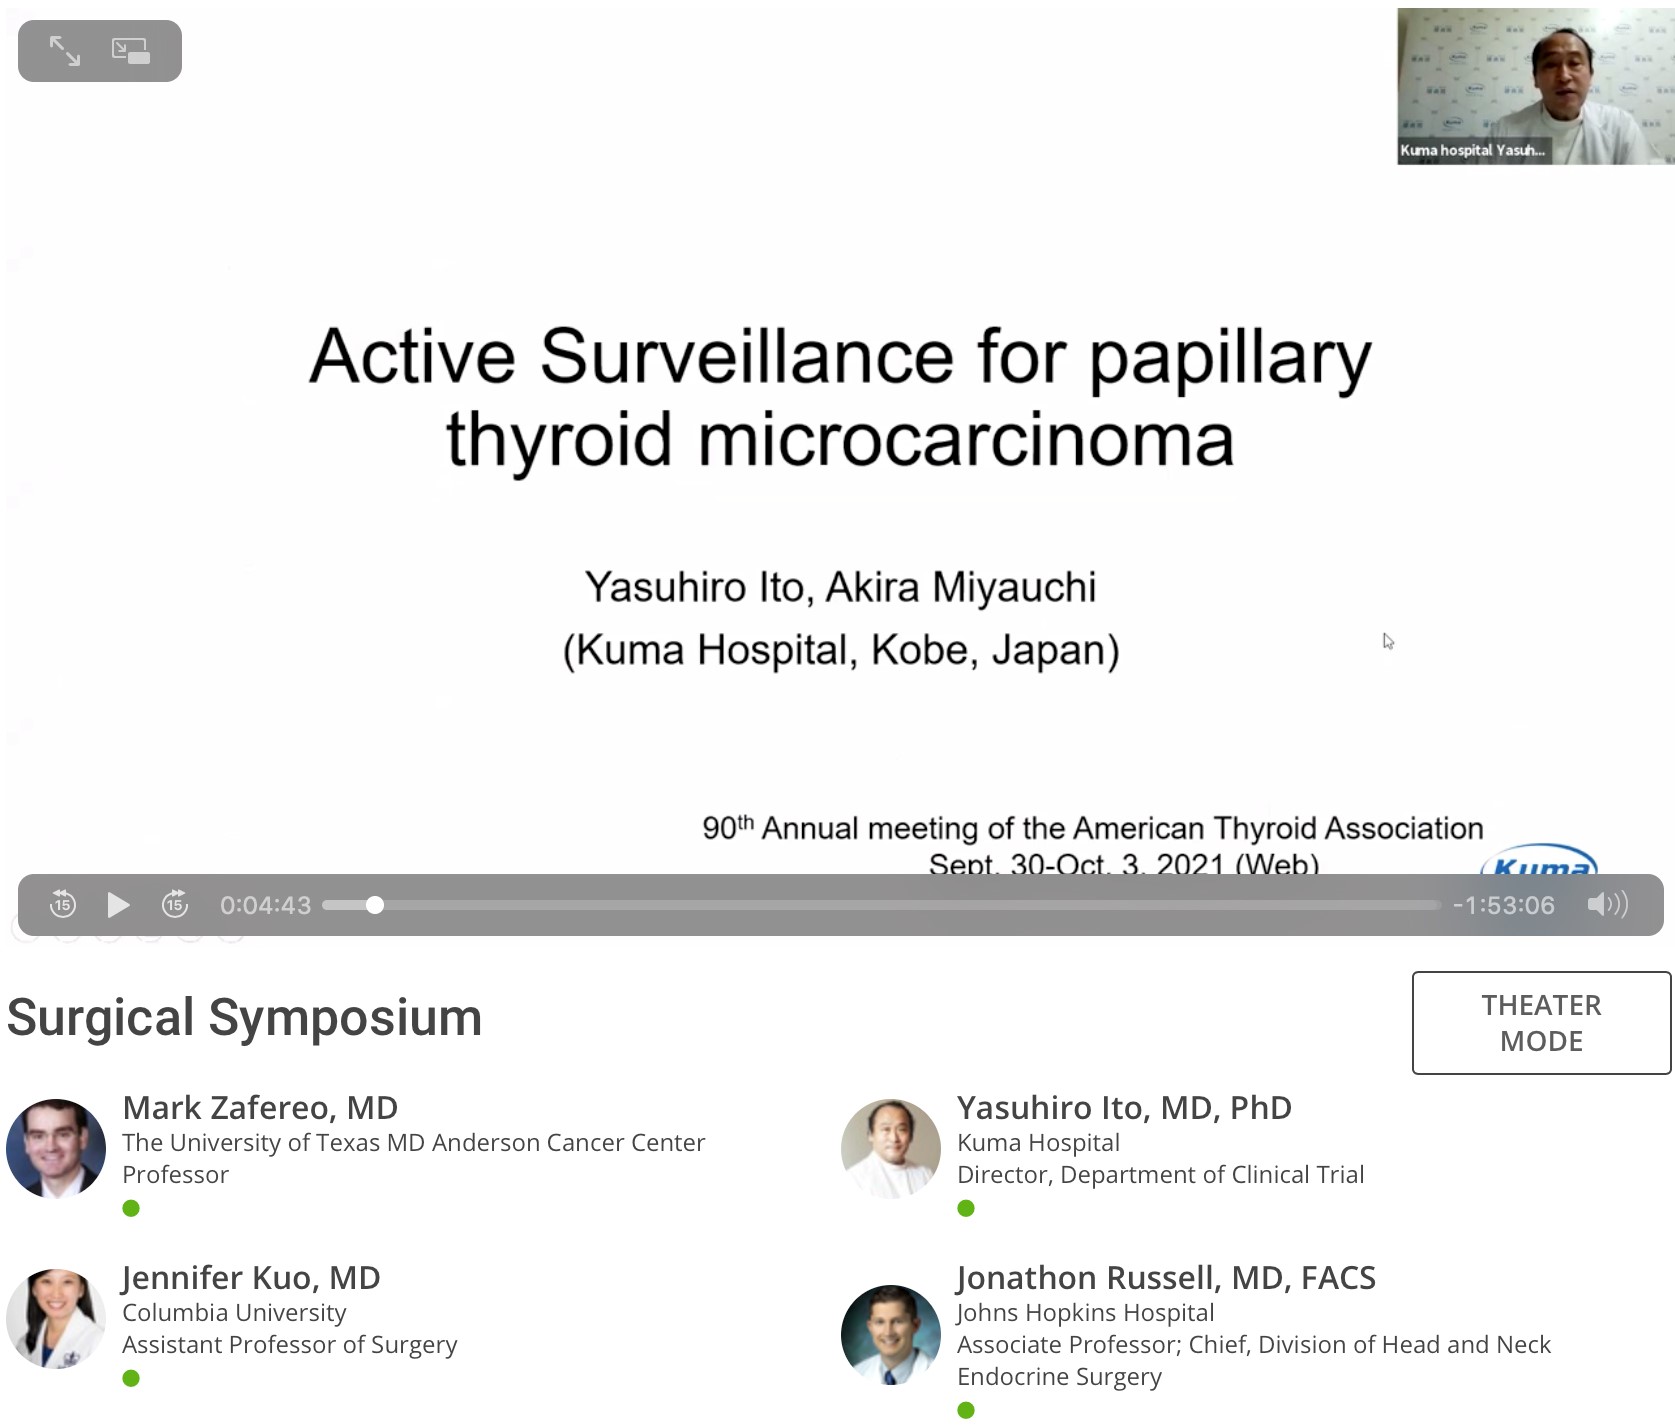Click the remaining time -1:53:06

tap(1503, 905)
